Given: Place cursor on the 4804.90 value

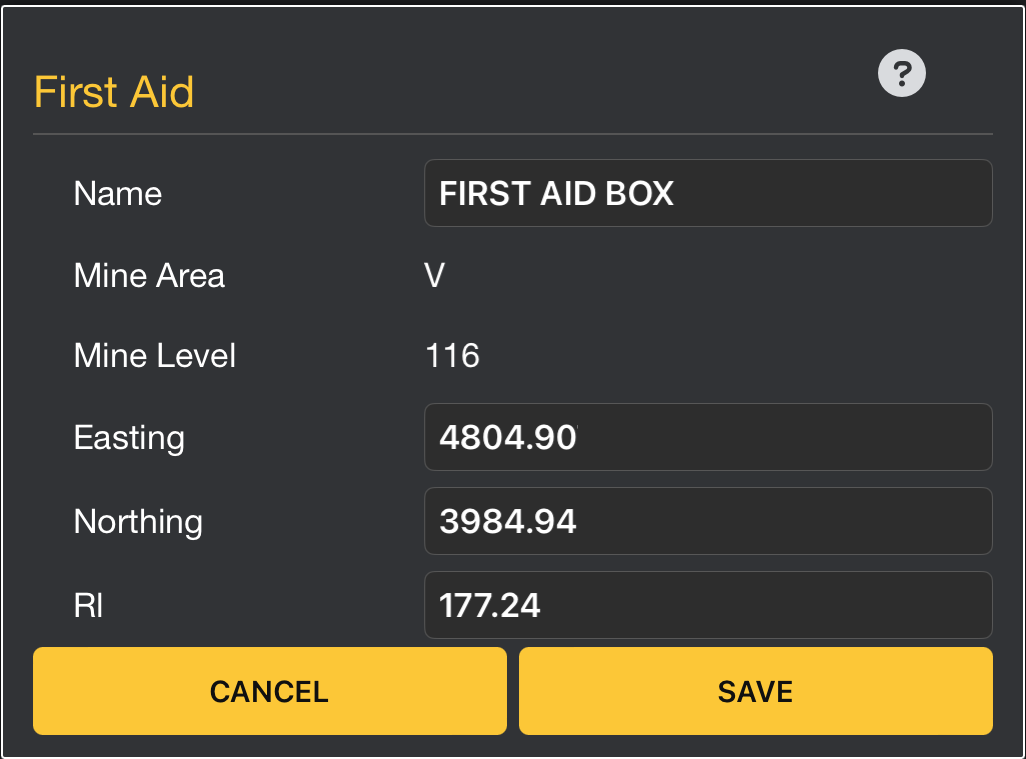Looking at the screenshot, I should click(x=508, y=438).
